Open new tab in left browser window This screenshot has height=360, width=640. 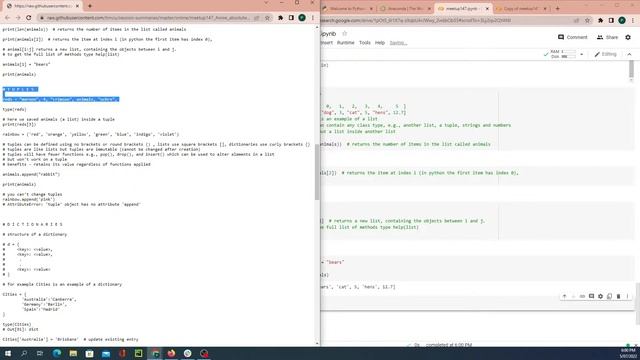tap(90, 6)
